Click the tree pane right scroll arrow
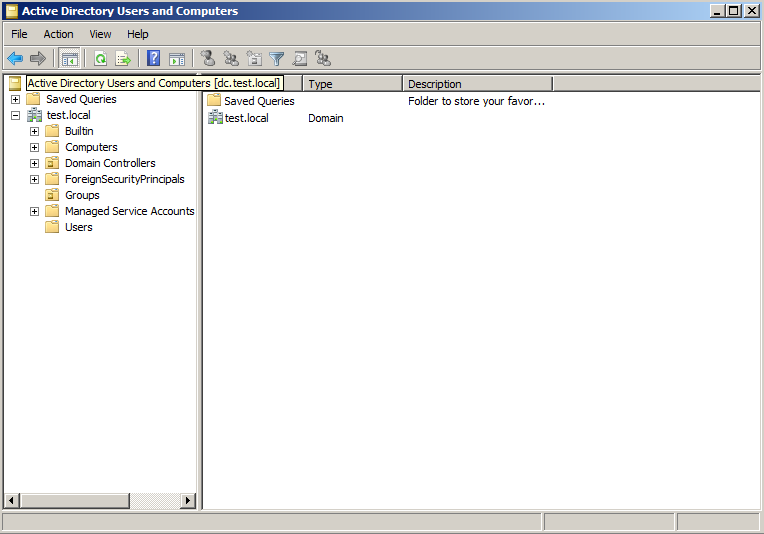Viewport: 764px width, 534px height. [x=188, y=500]
